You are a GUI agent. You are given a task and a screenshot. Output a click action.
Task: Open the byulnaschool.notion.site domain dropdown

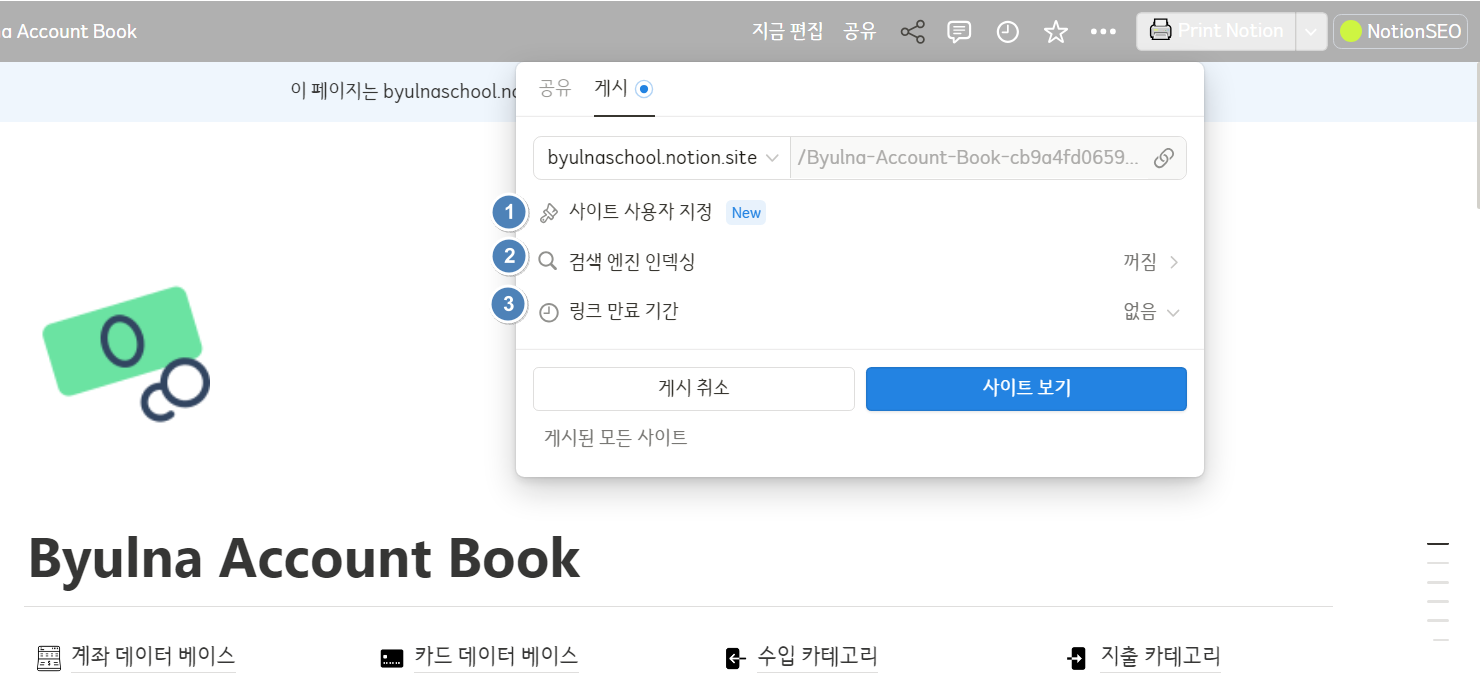660,157
